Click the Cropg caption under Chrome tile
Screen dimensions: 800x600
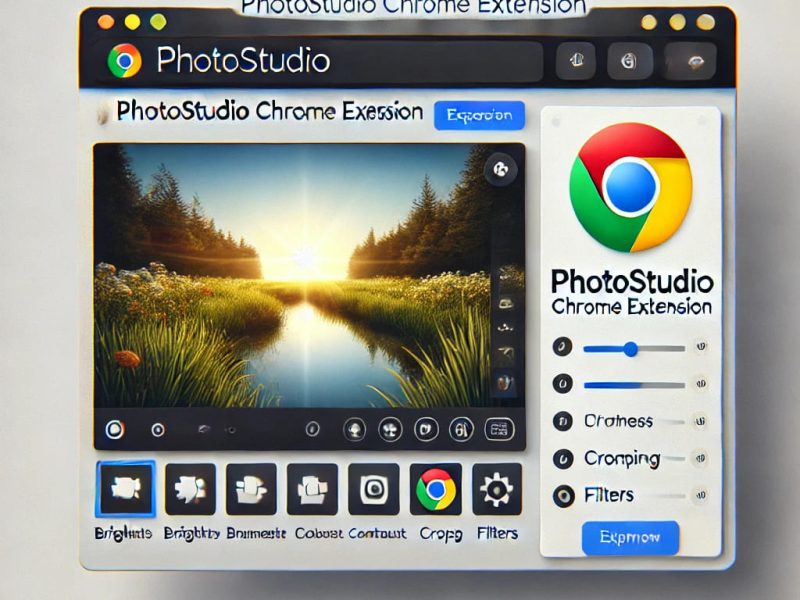tap(441, 534)
